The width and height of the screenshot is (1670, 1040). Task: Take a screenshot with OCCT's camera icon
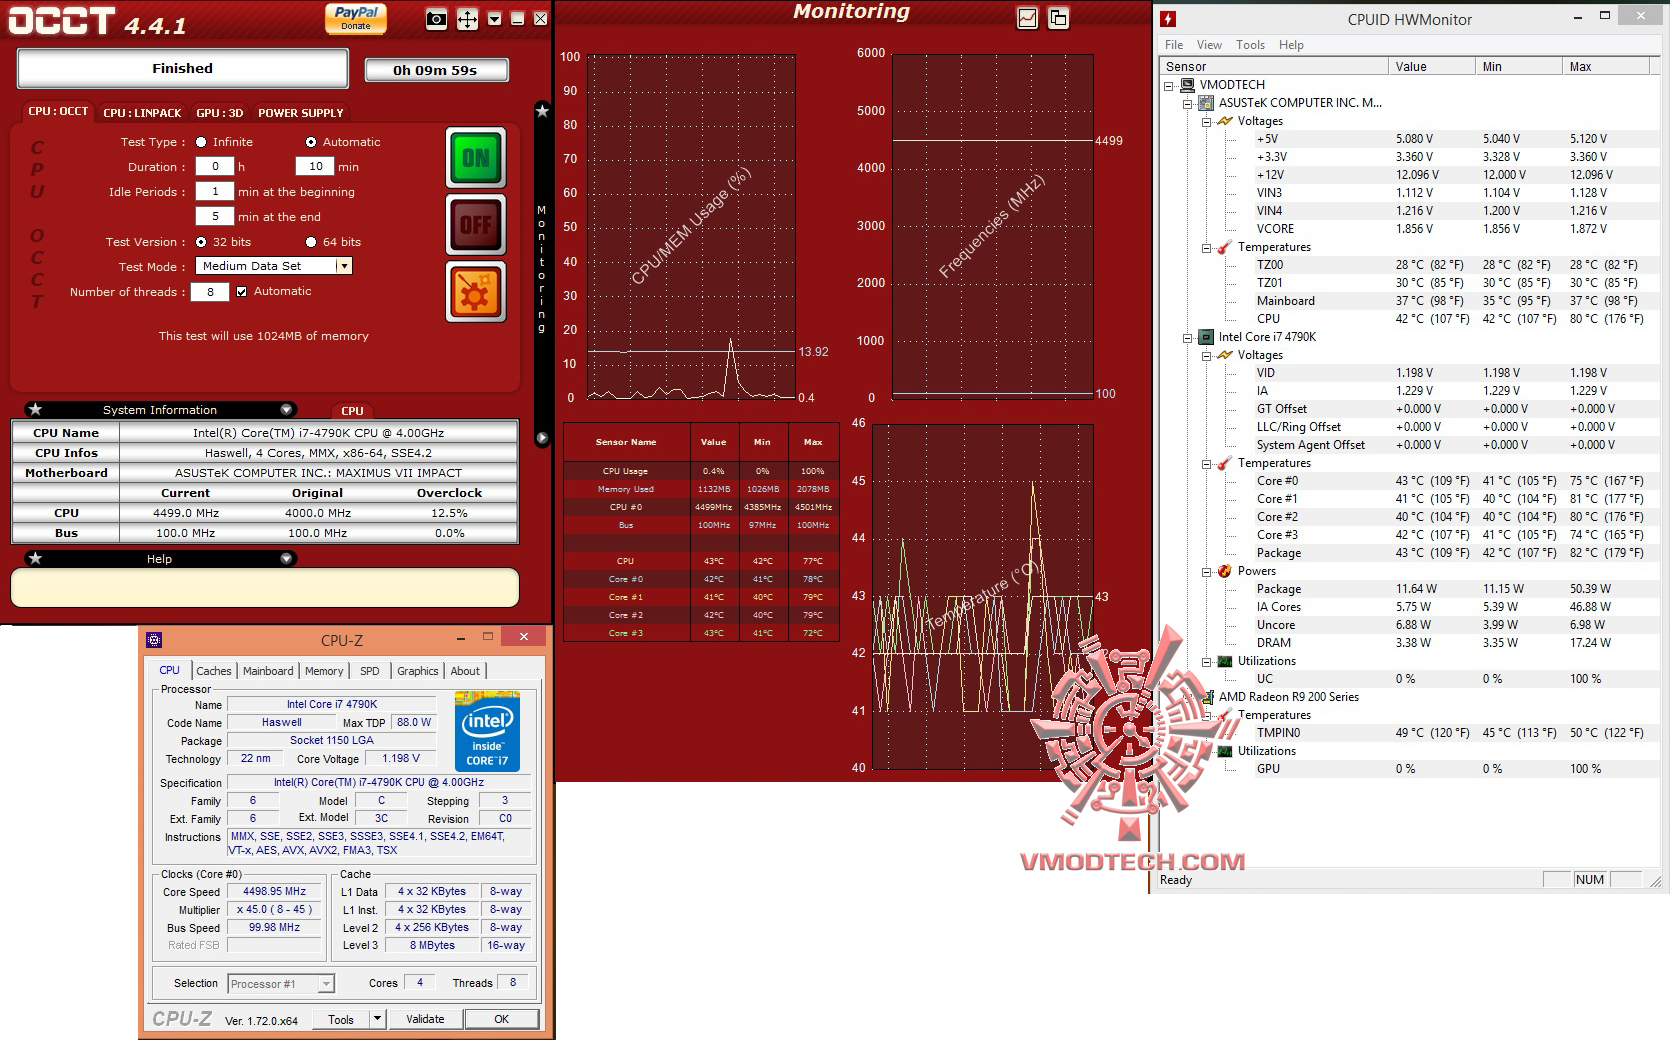(436, 19)
